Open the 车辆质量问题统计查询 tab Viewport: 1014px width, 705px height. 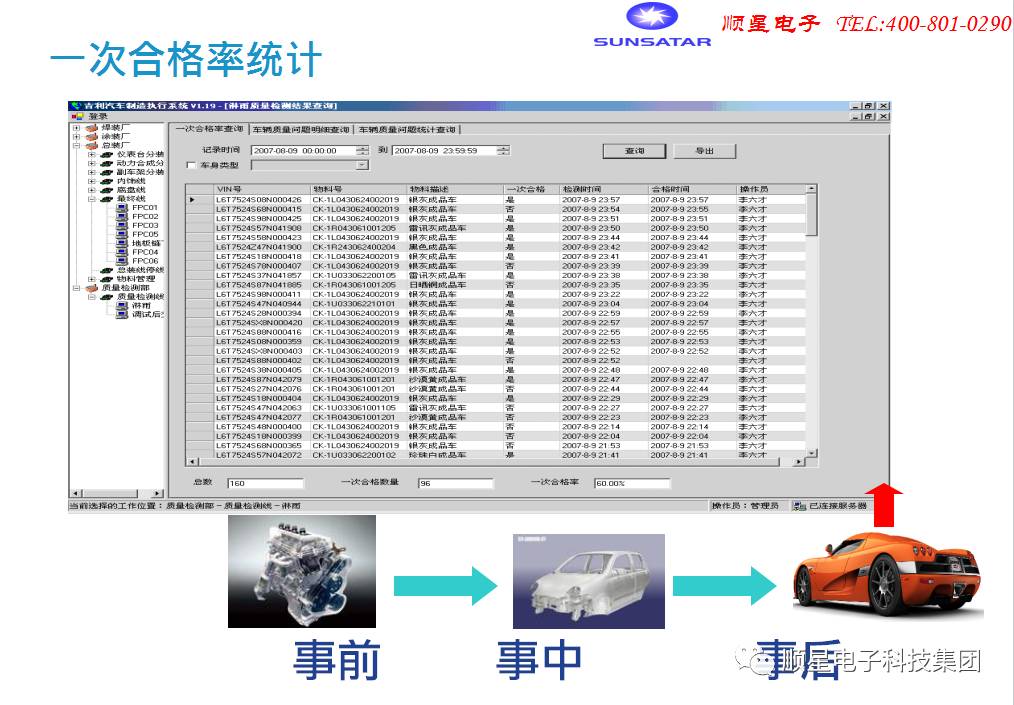[x=407, y=130]
